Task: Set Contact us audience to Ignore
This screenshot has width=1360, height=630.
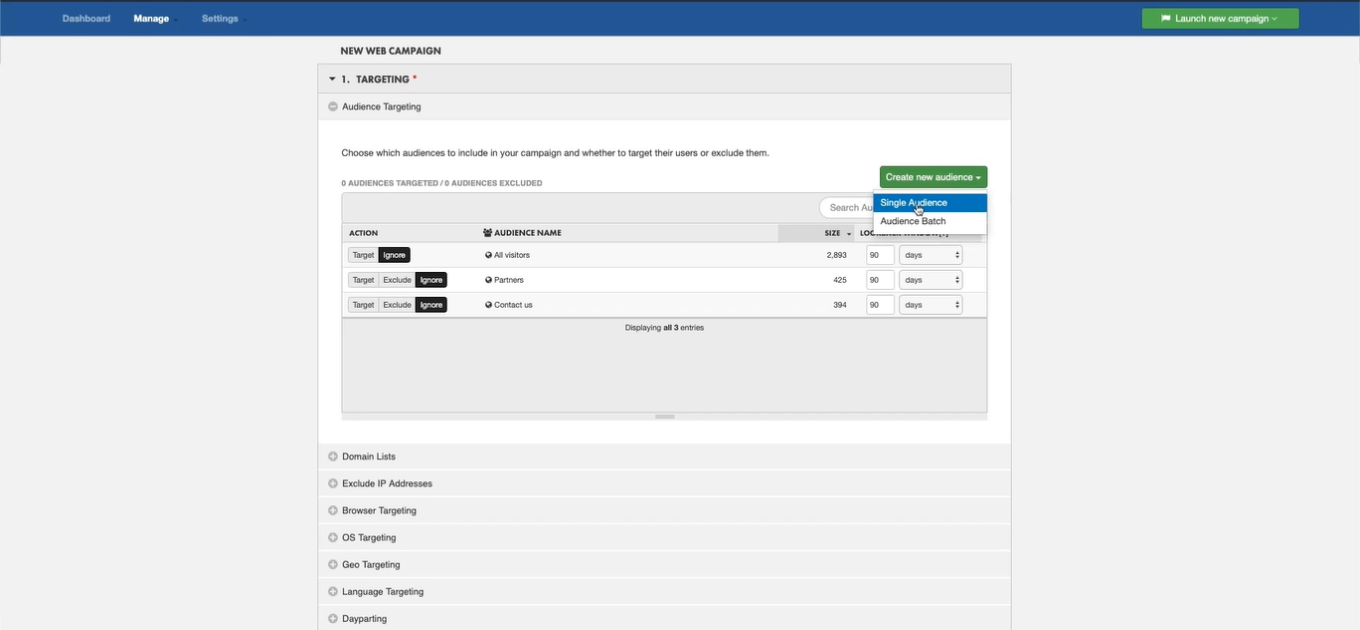Action: (x=431, y=305)
